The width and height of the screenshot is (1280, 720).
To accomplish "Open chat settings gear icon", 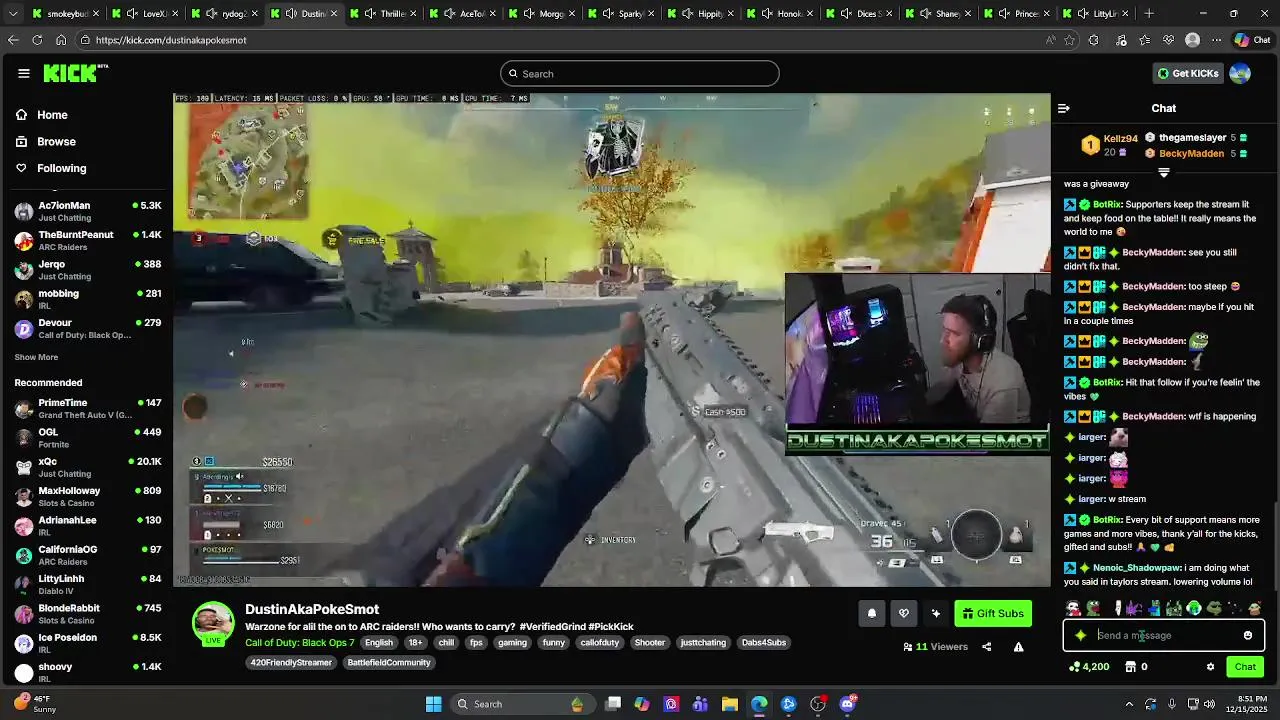I will point(1210,667).
